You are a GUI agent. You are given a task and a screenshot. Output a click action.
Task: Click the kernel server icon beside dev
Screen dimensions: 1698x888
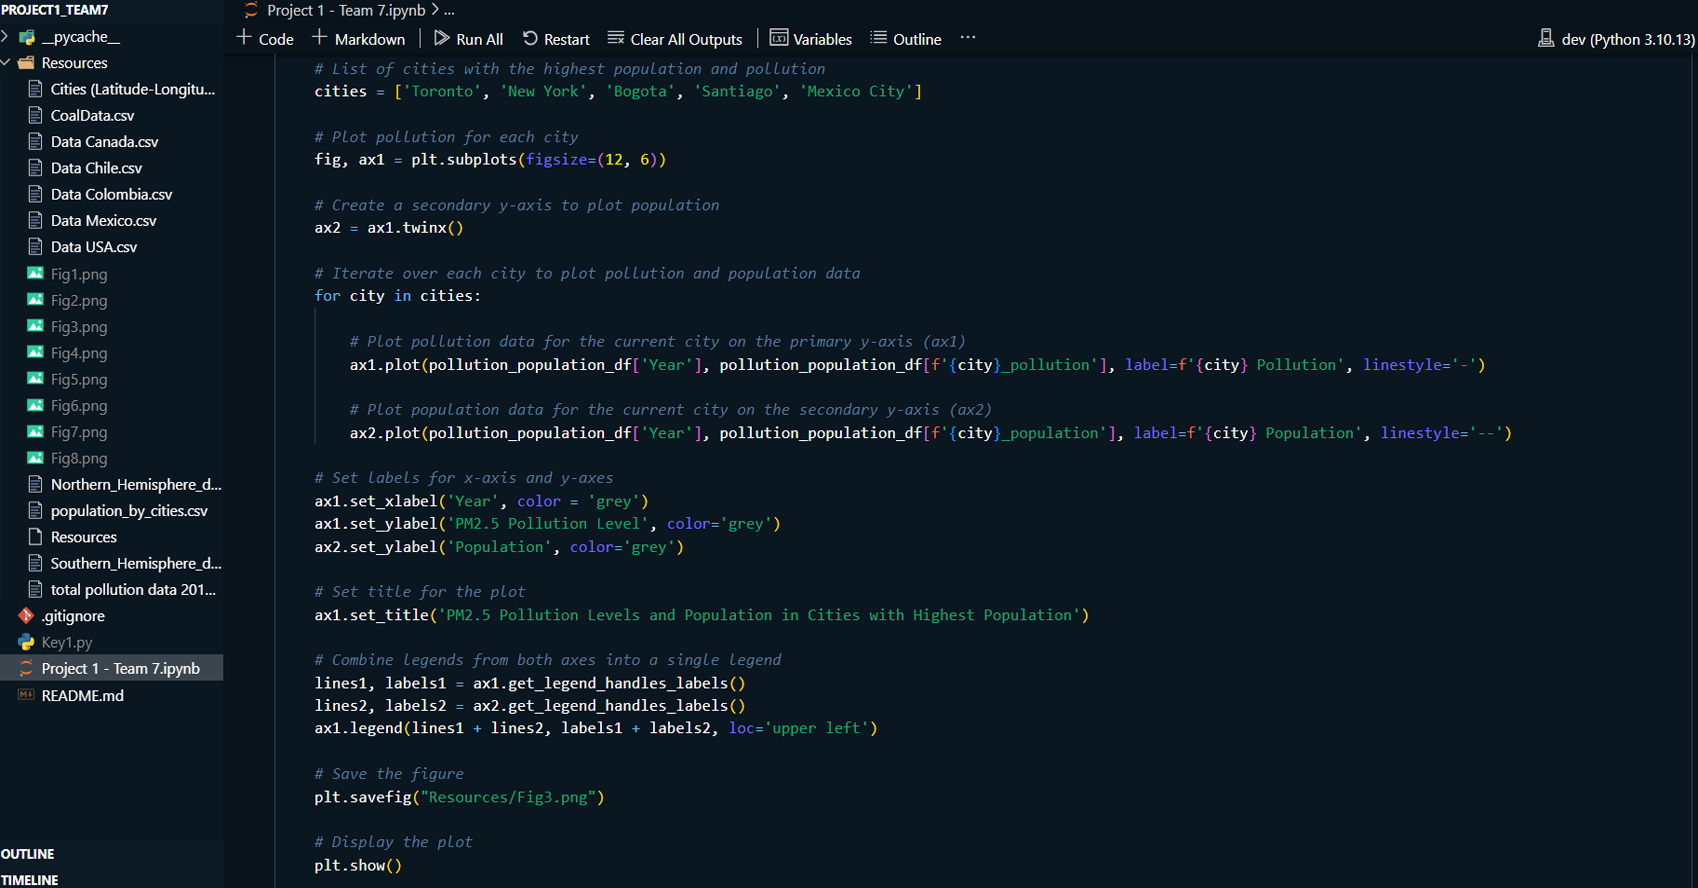[x=1545, y=39]
